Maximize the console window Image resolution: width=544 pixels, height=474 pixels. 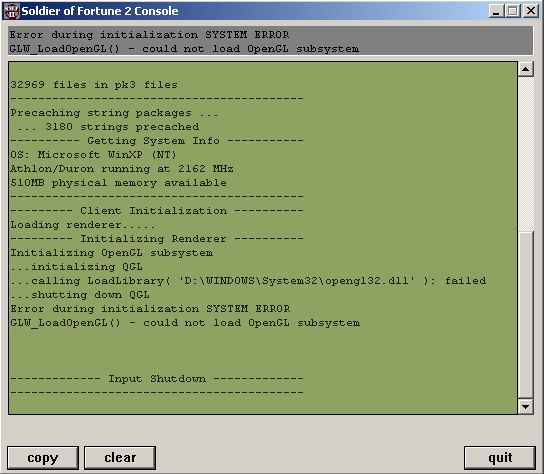pyautogui.click(x=512, y=11)
